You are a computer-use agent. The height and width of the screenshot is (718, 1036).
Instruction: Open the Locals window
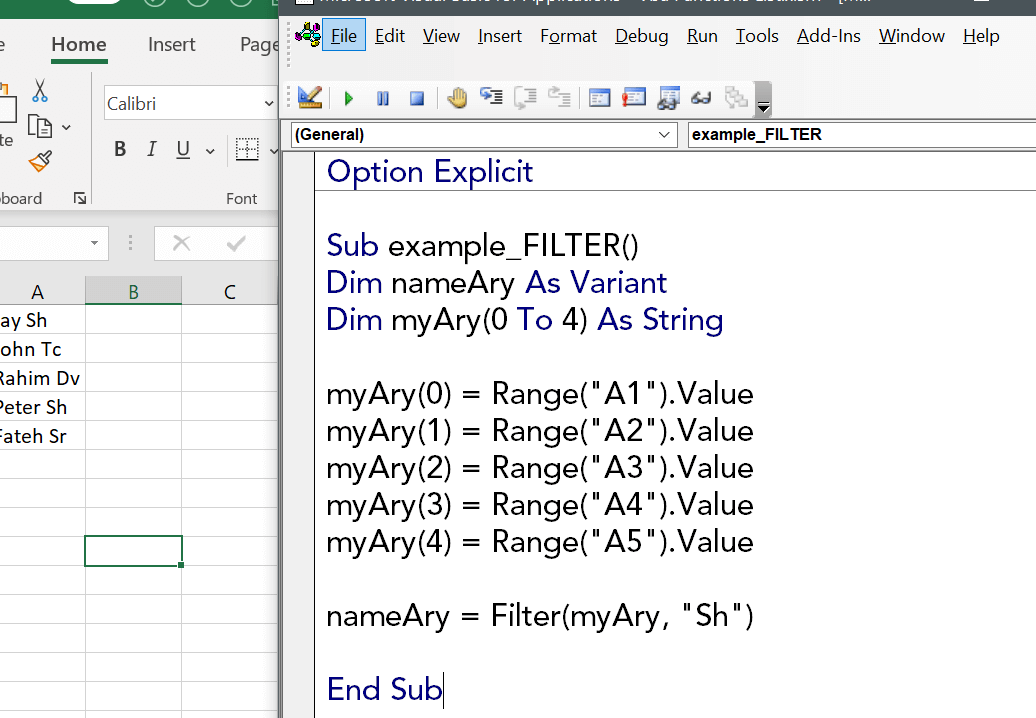pyautogui.click(x=599, y=98)
